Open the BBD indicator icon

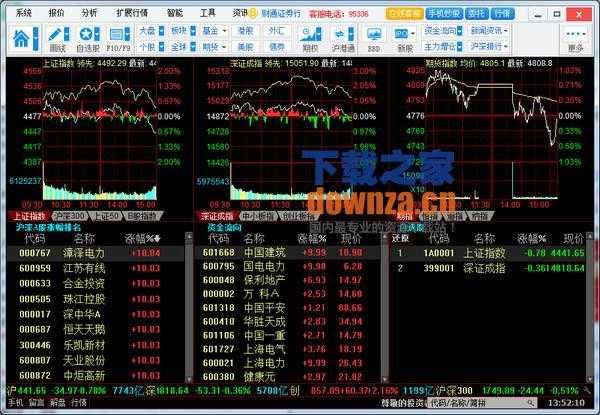coord(373,38)
